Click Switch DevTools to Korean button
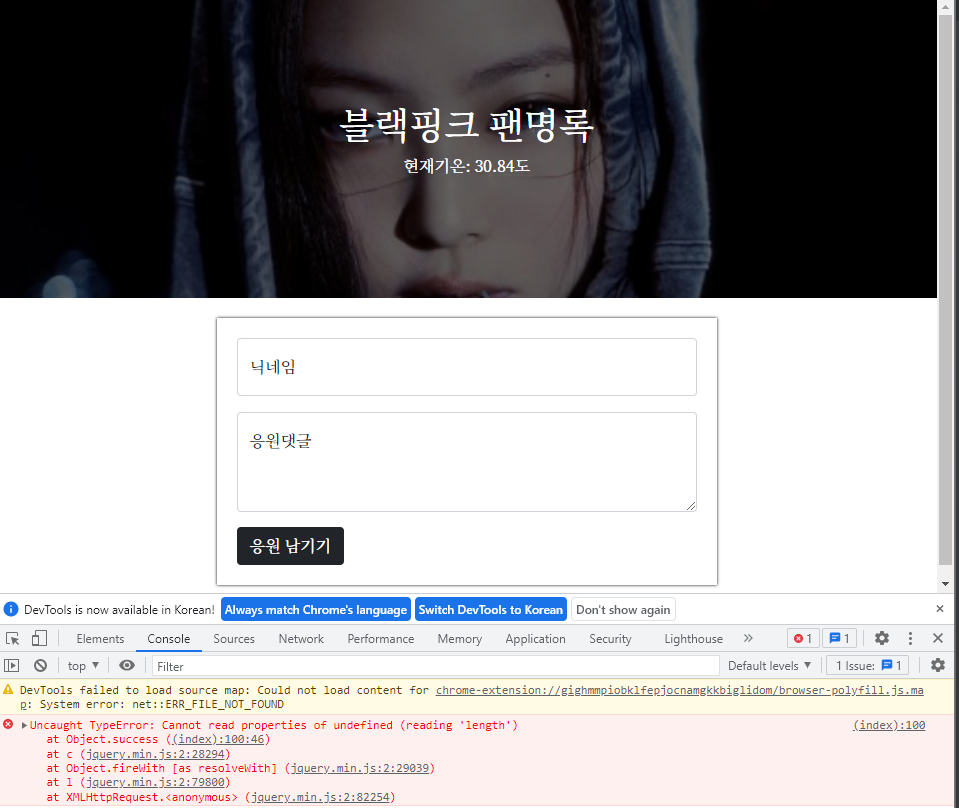The image size is (959, 808). point(491,610)
